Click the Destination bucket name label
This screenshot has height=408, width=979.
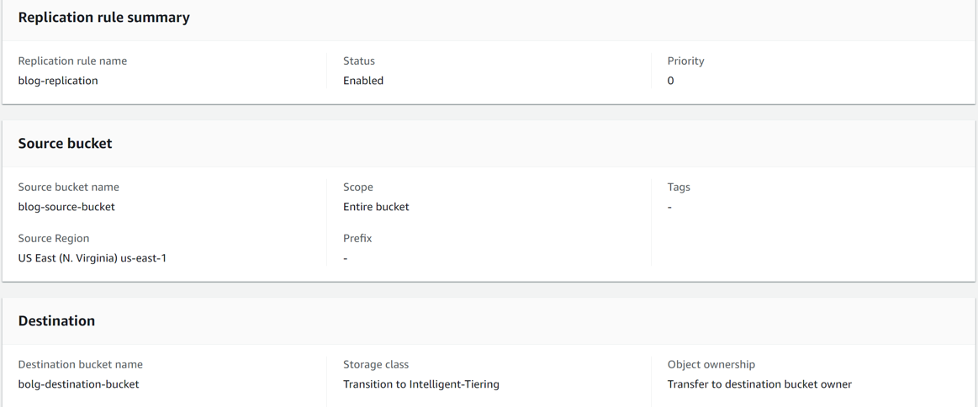(x=80, y=364)
